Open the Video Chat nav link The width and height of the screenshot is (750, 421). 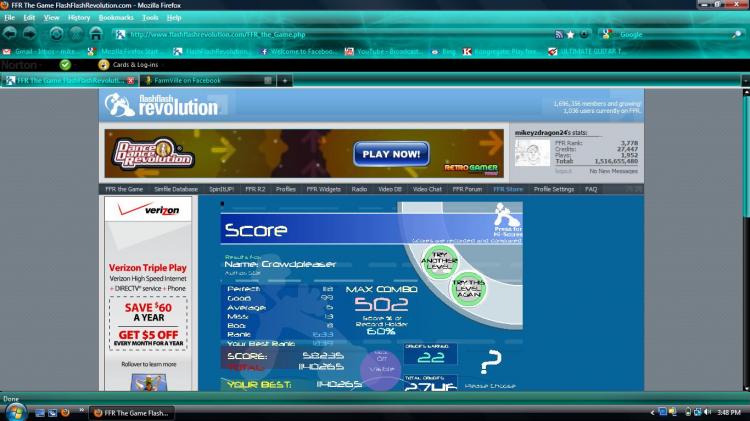(427, 189)
